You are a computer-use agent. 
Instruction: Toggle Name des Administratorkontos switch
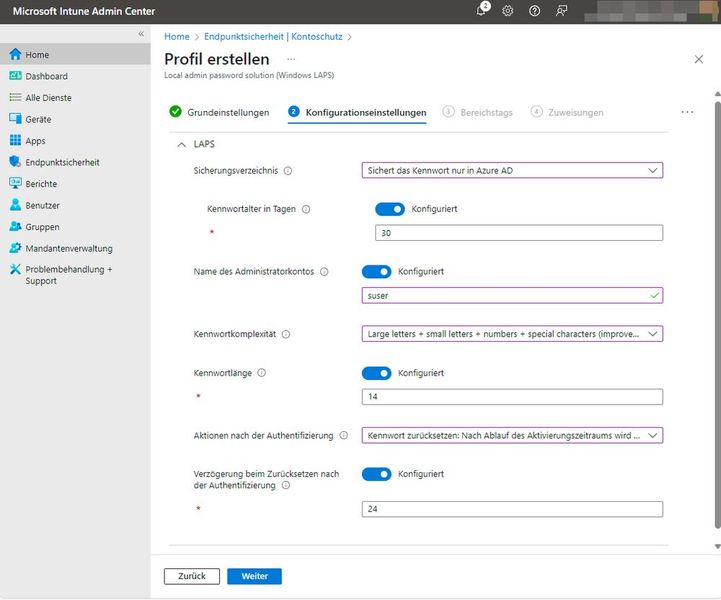pyautogui.click(x=376, y=272)
